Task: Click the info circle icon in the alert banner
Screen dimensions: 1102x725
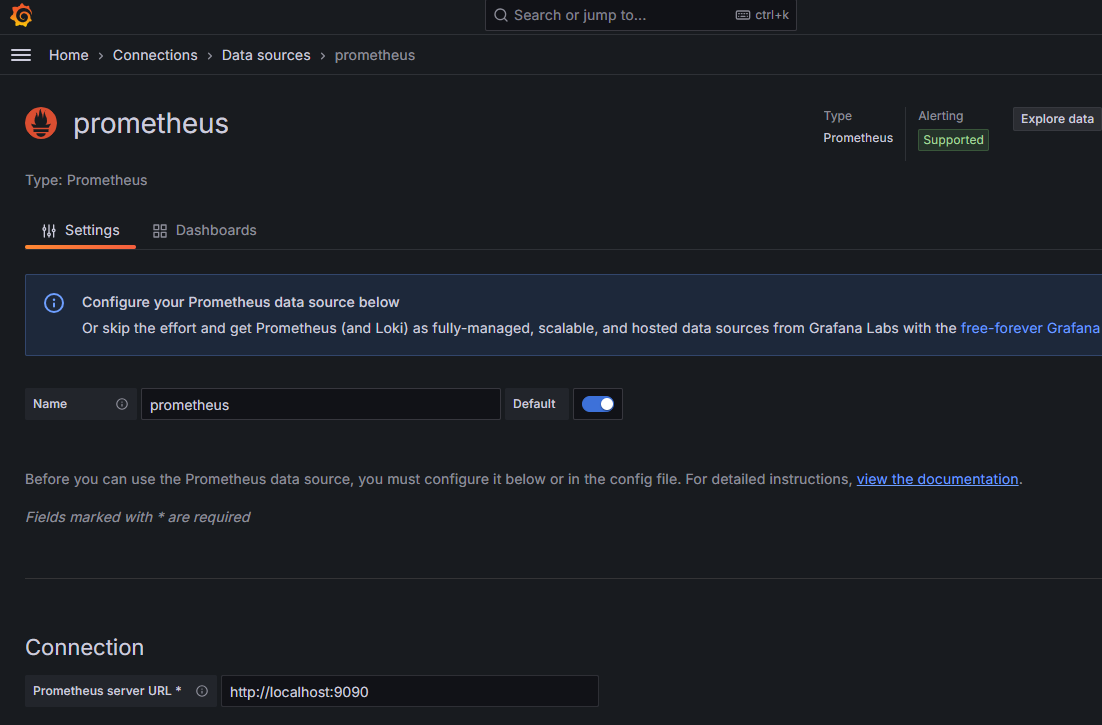Action: click(x=54, y=303)
